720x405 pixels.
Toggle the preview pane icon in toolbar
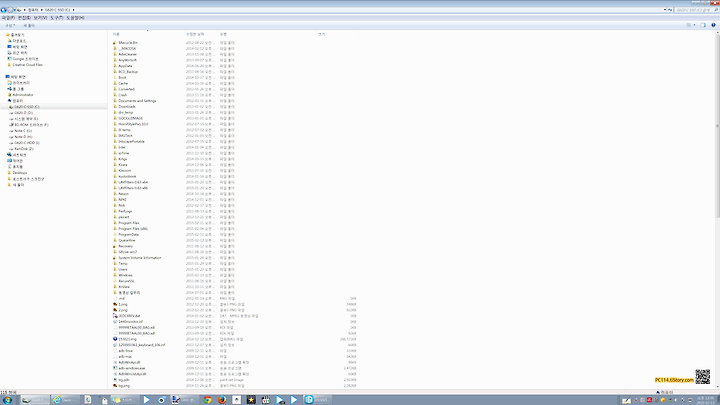703,25
